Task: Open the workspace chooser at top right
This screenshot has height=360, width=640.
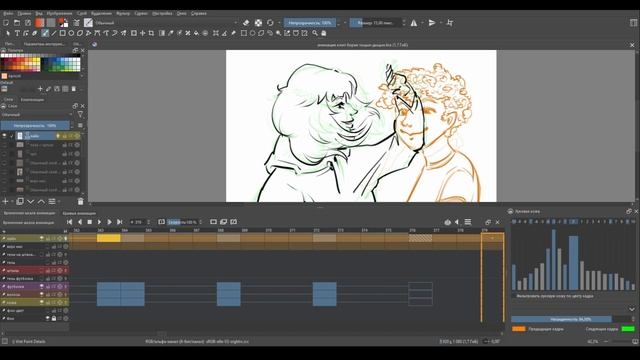Action: [633, 23]
